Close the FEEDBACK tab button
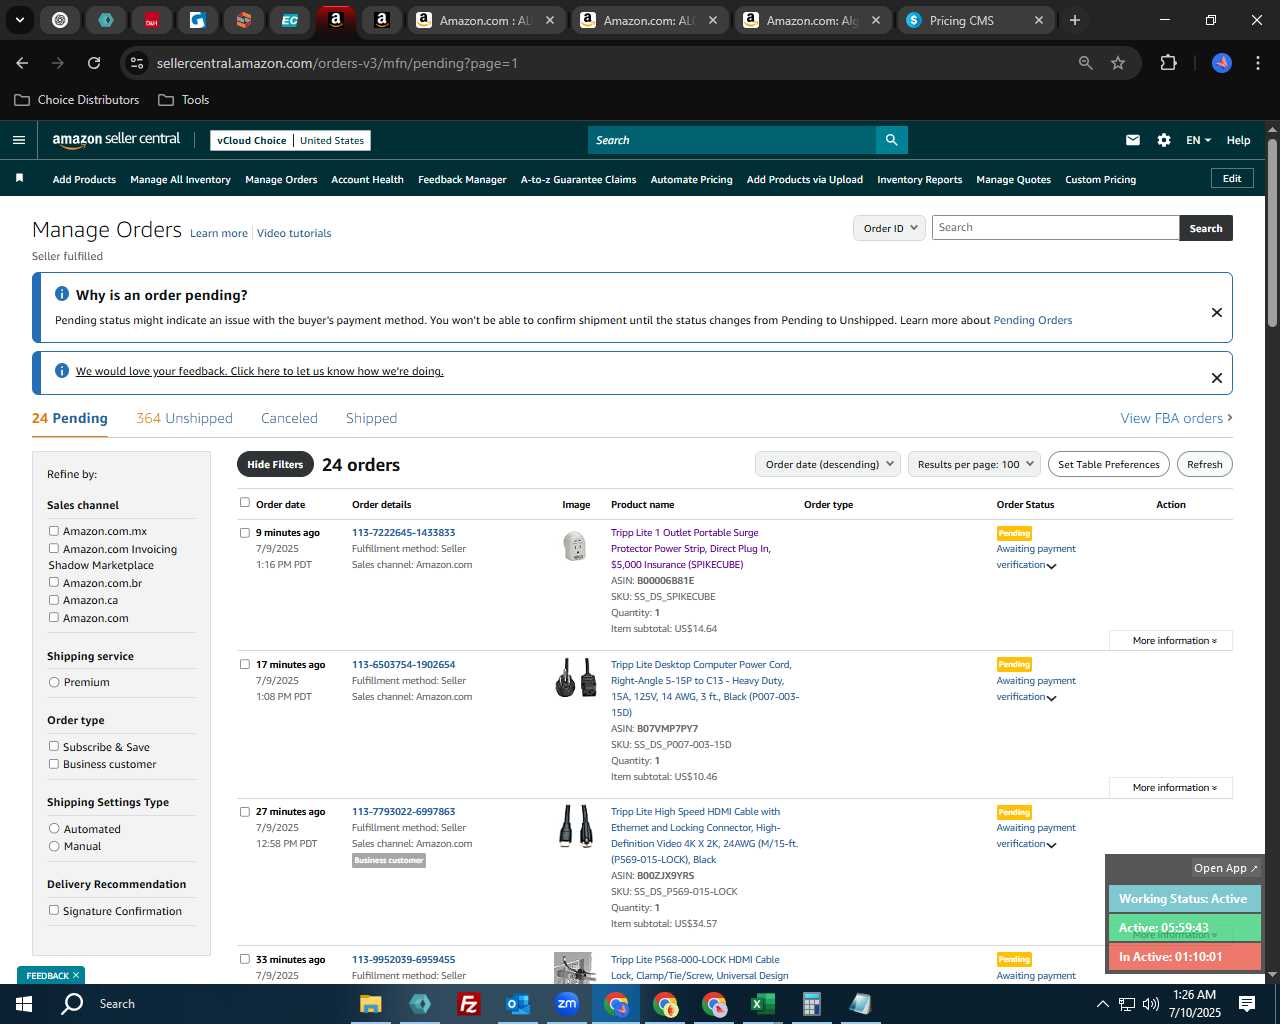Screen dimensions: 1280x1024 [76, 975]
